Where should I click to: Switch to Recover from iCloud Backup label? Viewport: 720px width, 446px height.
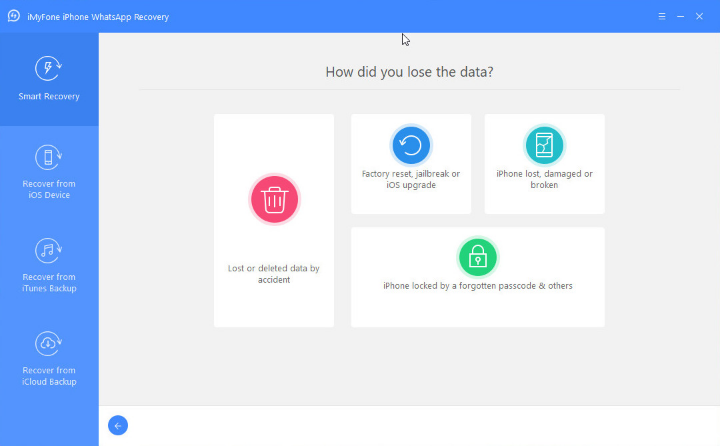coord(49,376)
